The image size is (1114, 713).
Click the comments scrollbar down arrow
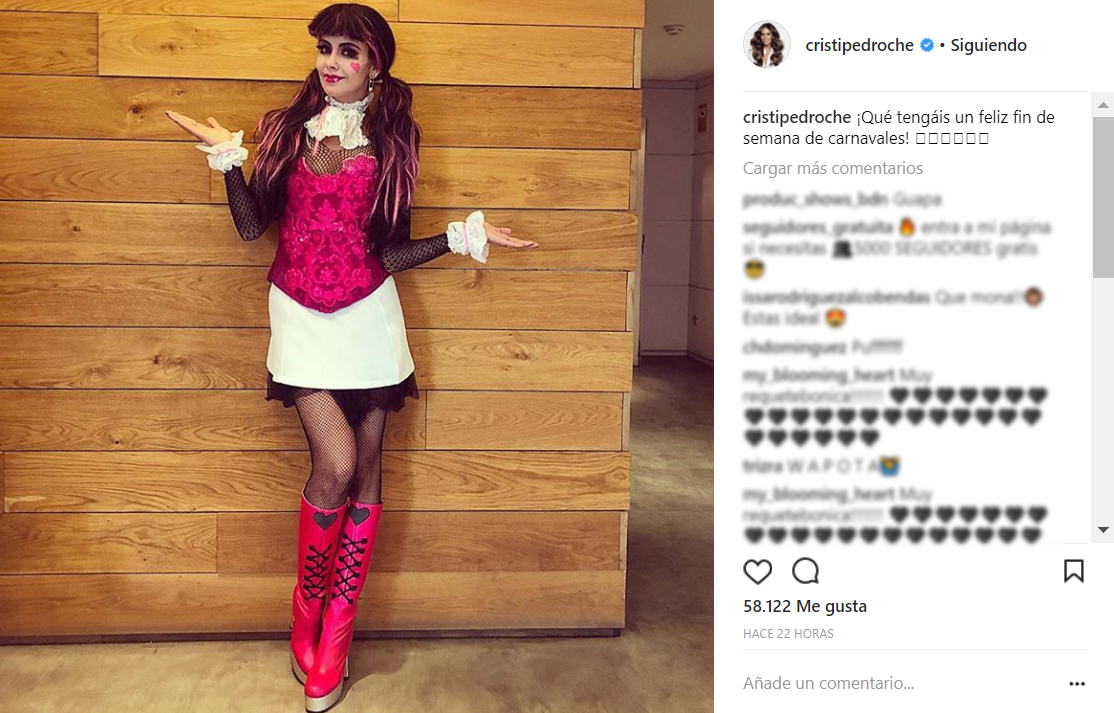pos(1103,530)
